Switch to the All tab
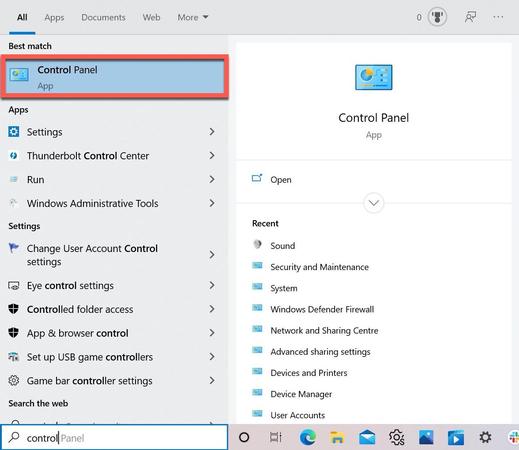The image size is (519, 450). [x=22, y=17]
